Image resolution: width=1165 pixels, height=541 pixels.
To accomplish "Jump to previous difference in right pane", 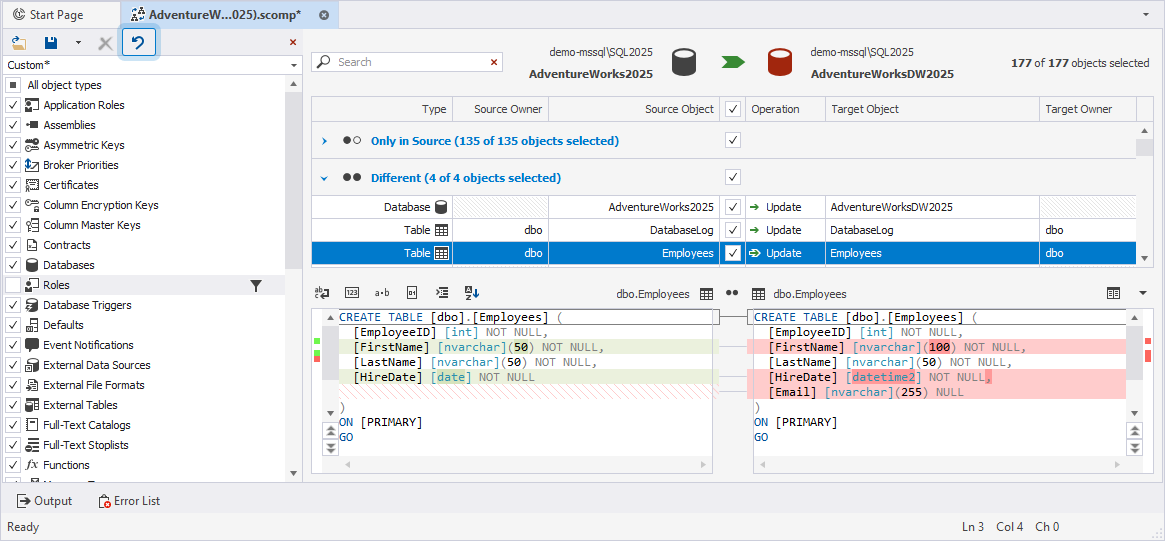I will pos(1133,430).
